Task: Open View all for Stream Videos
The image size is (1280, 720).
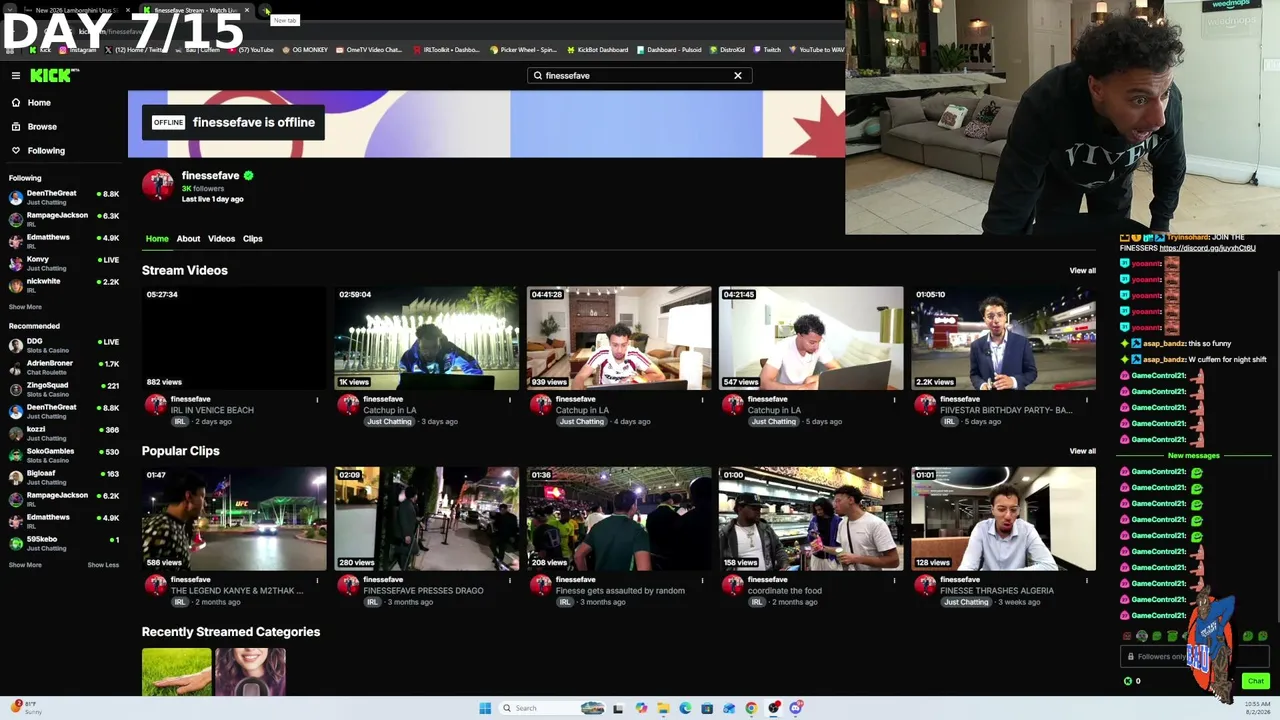Action: (1082, 271)
